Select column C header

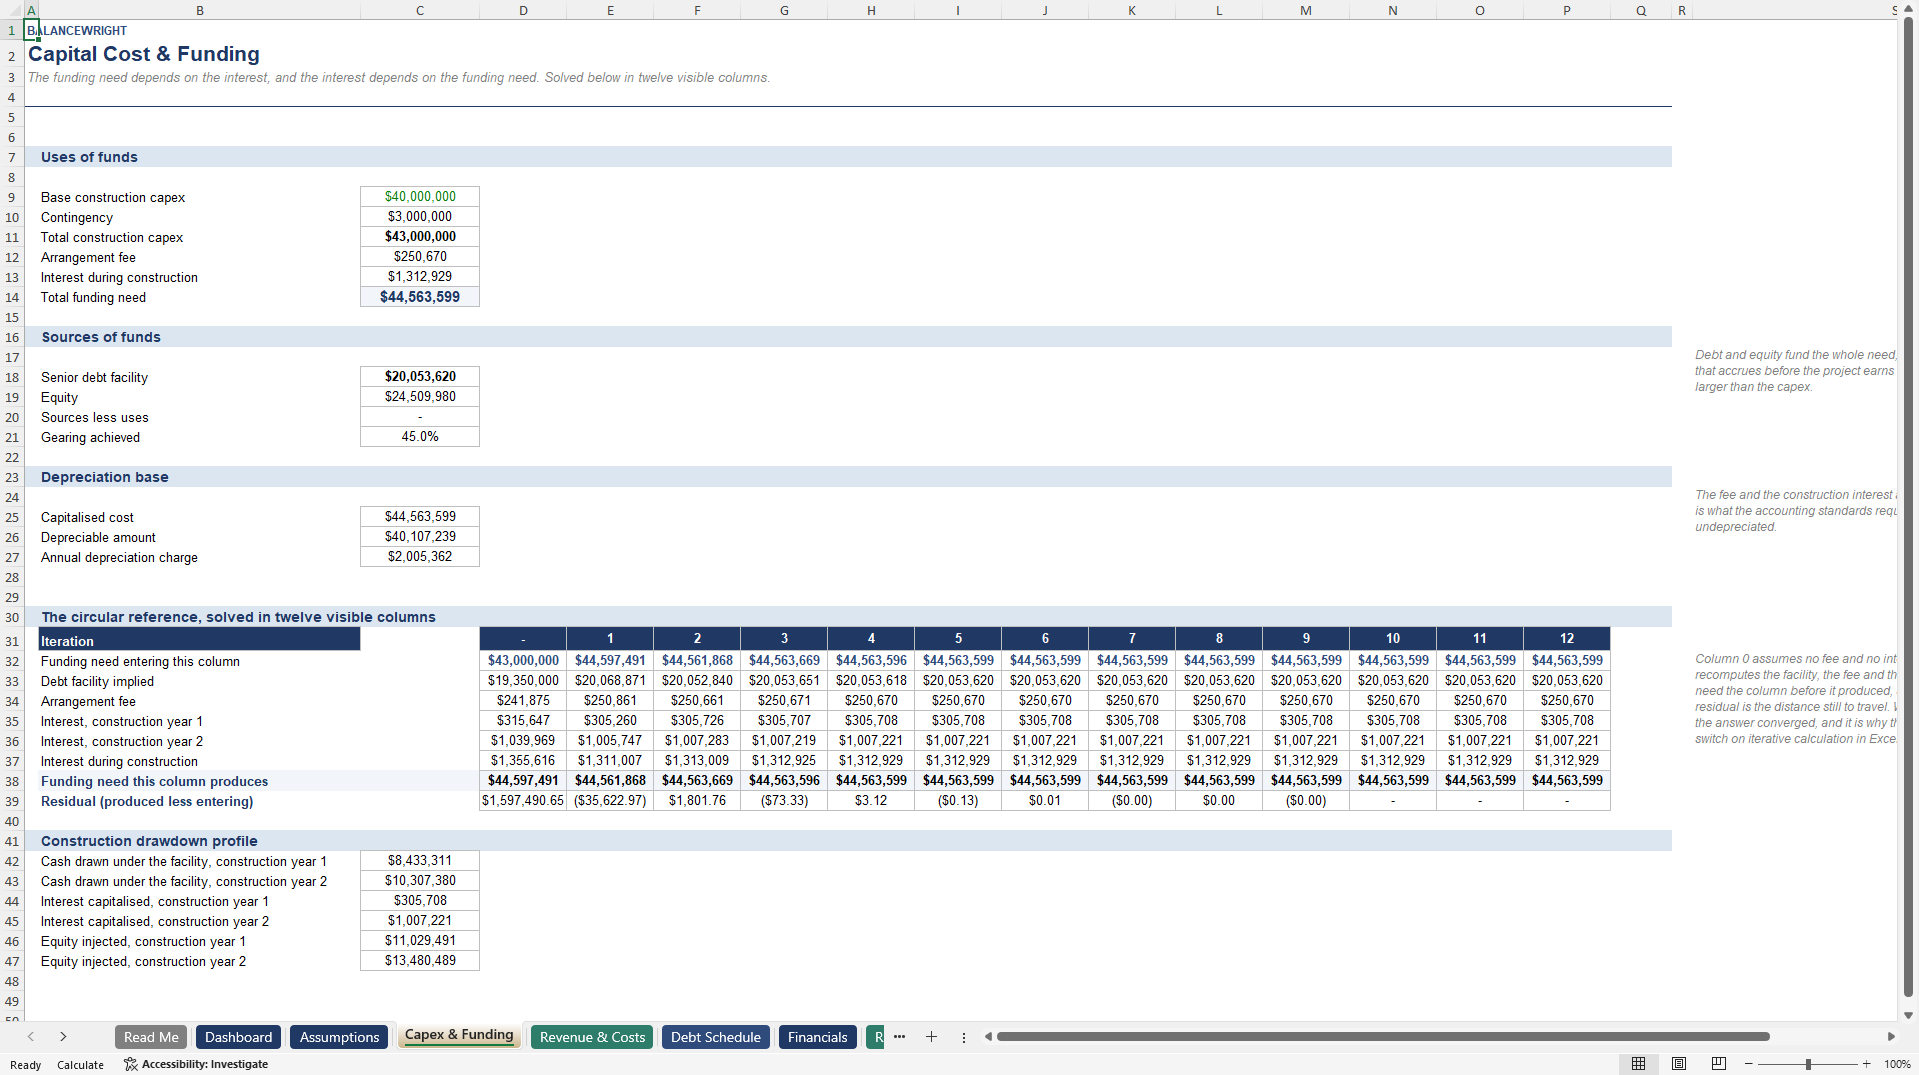click(419, 10)
